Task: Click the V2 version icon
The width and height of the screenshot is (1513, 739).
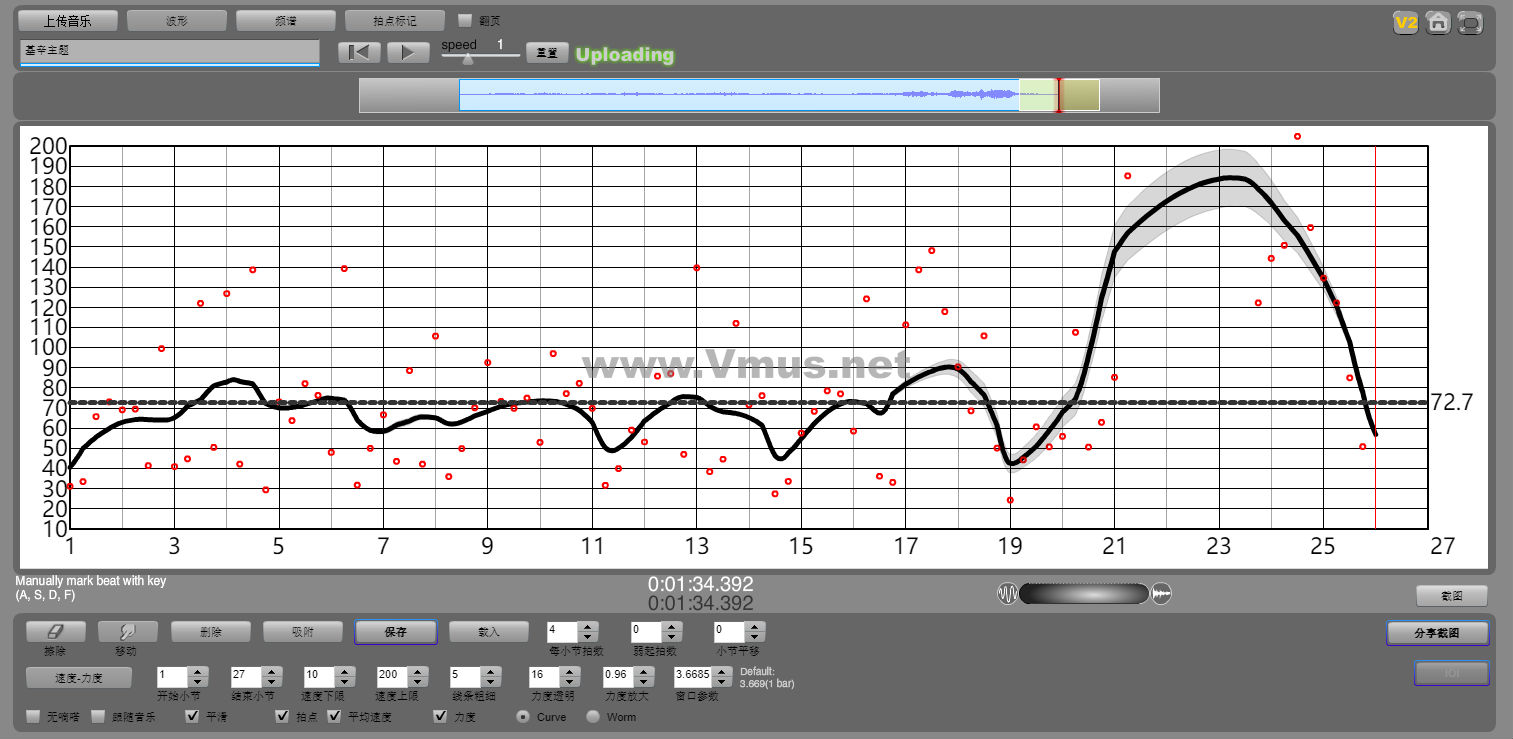Action: [1406, 23]
